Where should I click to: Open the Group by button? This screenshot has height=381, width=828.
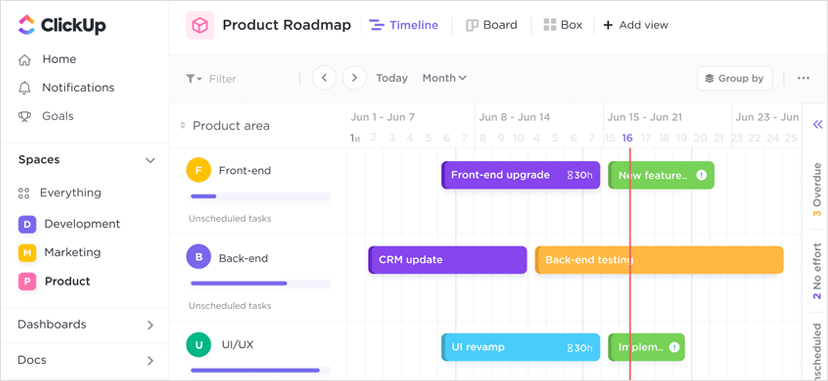(735, 79)
